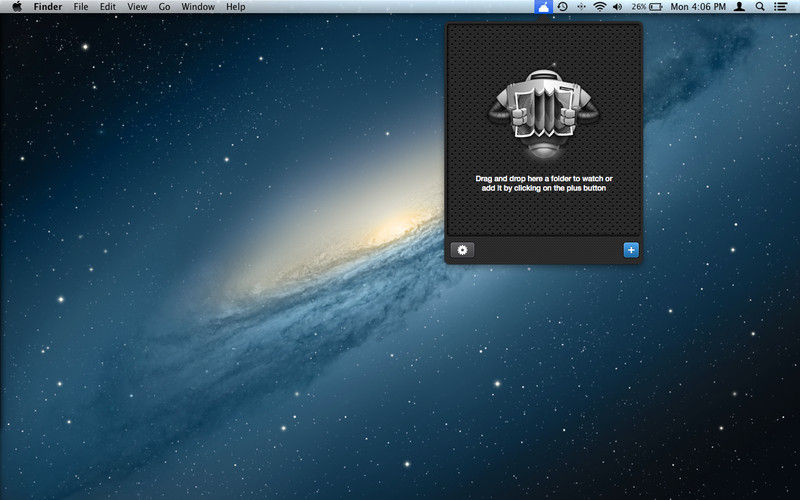Click the crosshair-arrows icon beside the Wi-Fi icon
Viewport: 800px width, 500px height.
pos(581,7)
